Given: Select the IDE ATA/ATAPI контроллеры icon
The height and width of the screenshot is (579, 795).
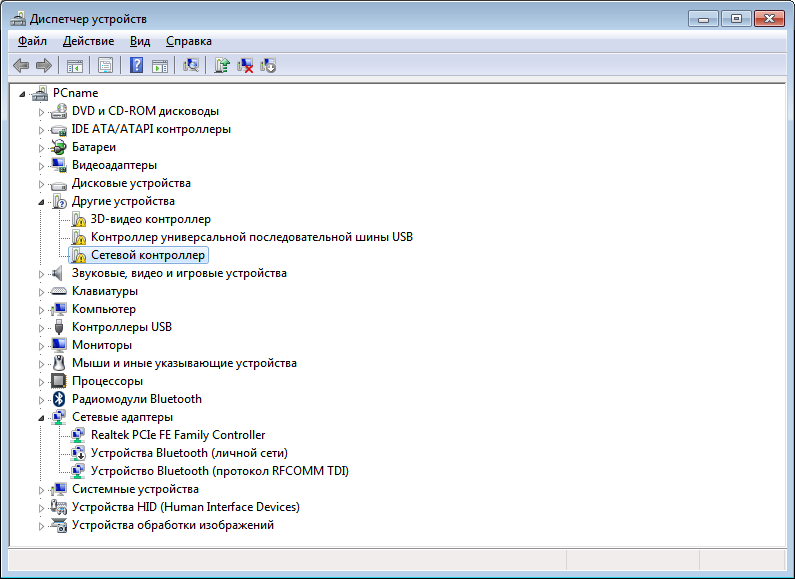Looking at the screenshot, I should (59, 129).
